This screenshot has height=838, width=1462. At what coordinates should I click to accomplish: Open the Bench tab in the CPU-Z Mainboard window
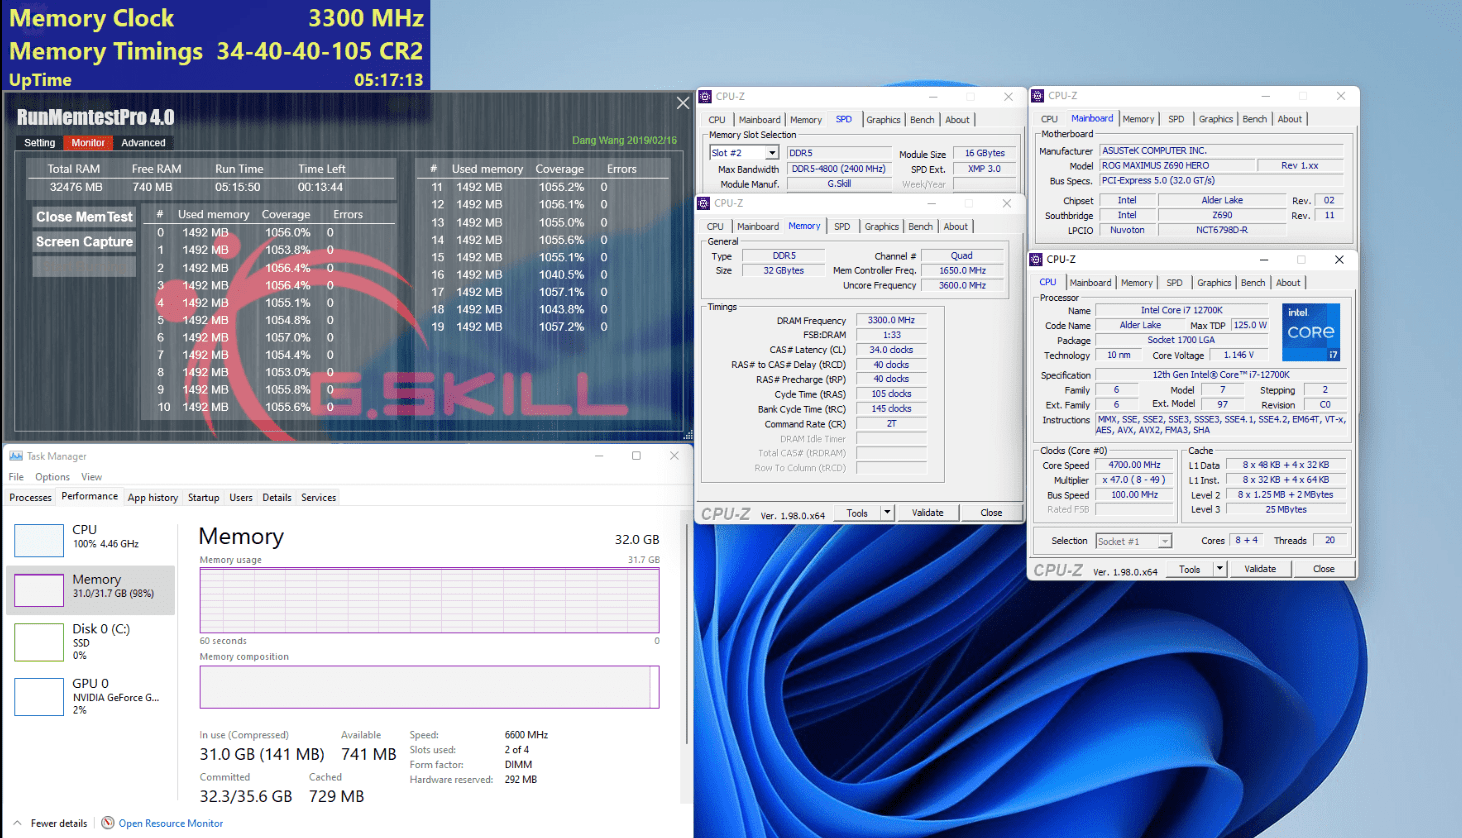click(x=1254, y=119)
